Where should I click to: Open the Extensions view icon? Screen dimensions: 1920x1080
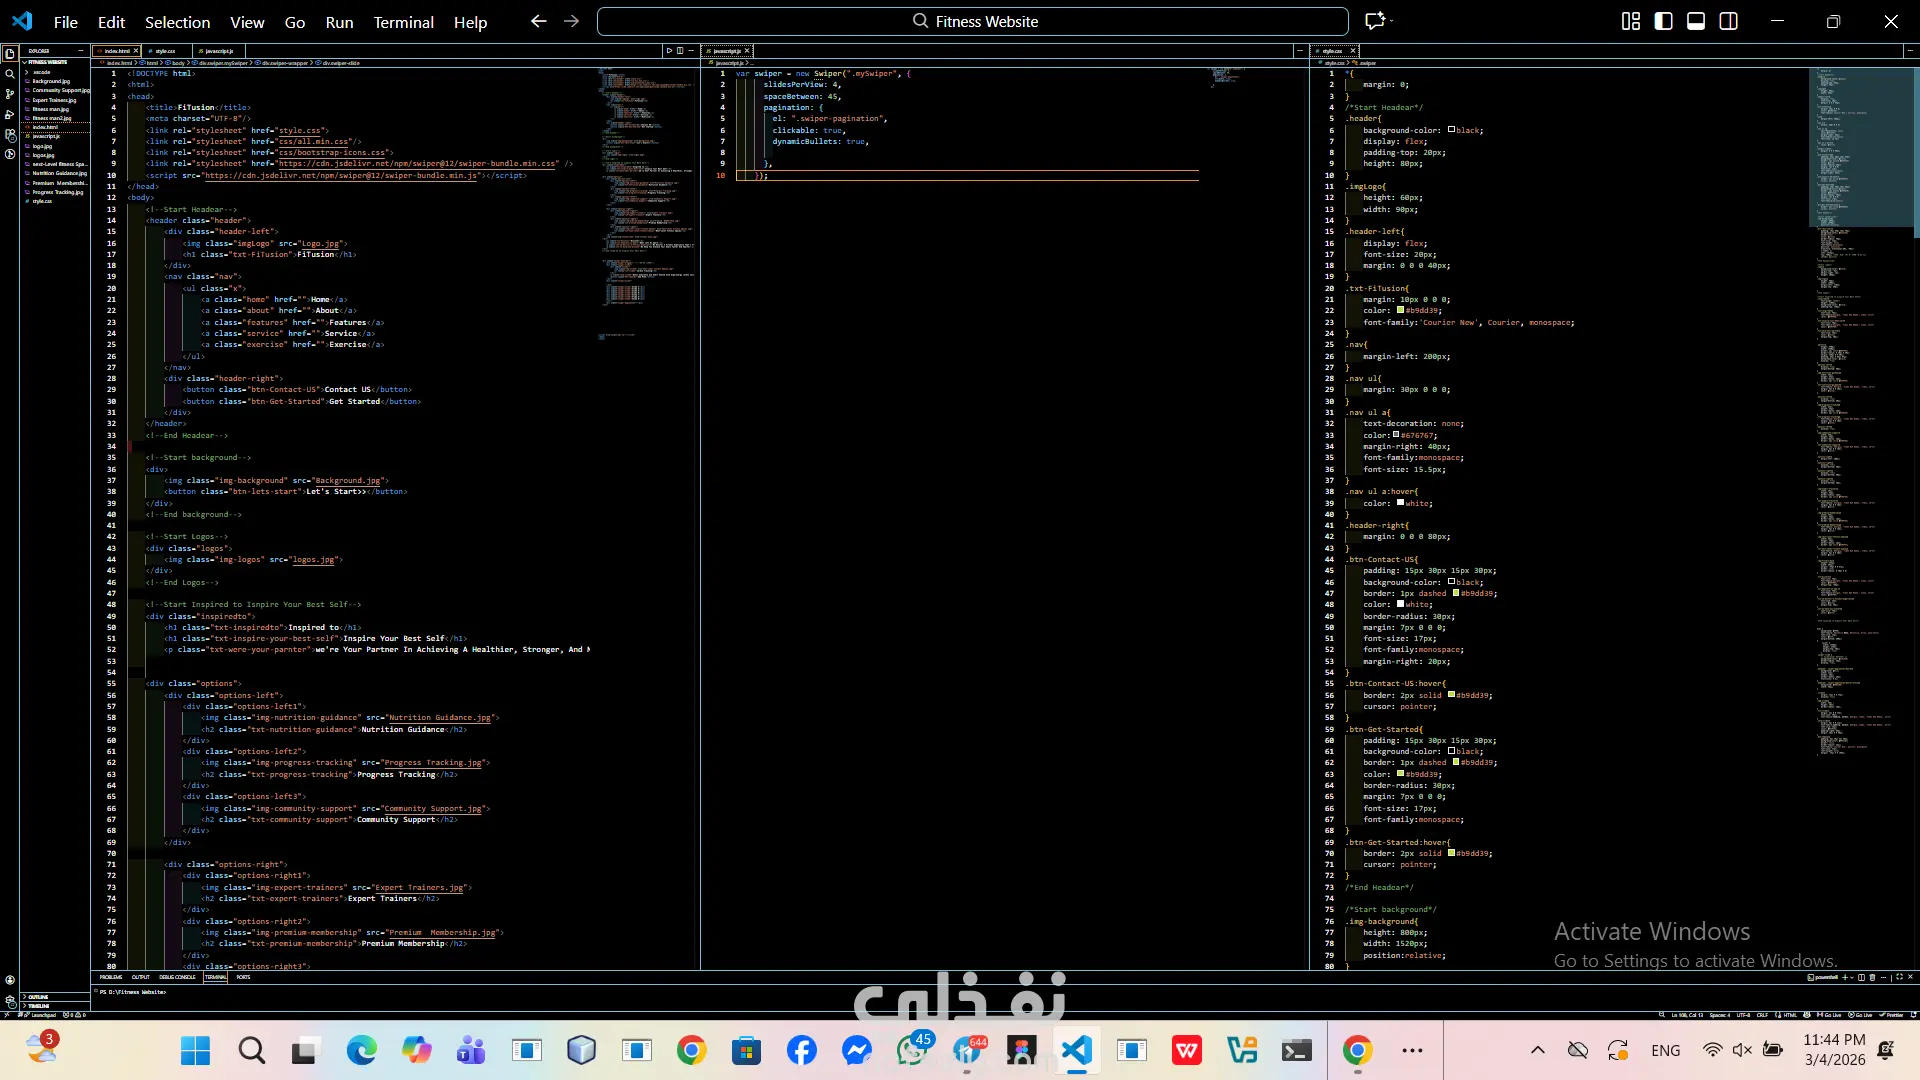pos(10,134)
